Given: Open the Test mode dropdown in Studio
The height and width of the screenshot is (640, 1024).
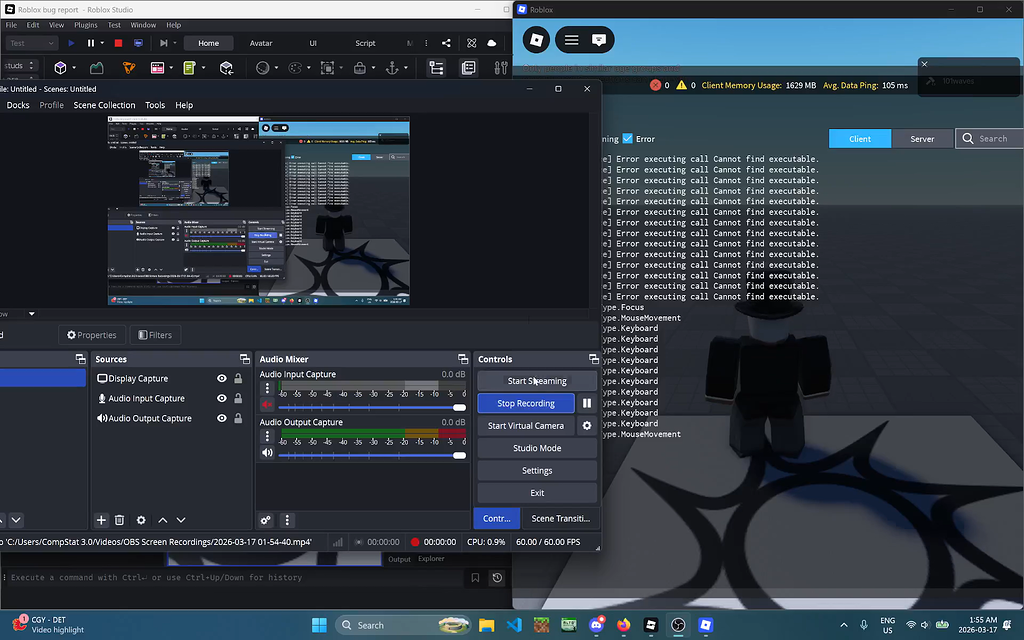Looking at the screenshot, I should (31, 43).
